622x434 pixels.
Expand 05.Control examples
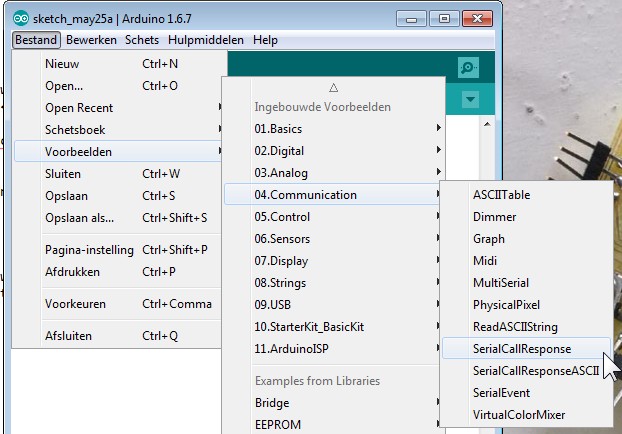click(334, 217)
